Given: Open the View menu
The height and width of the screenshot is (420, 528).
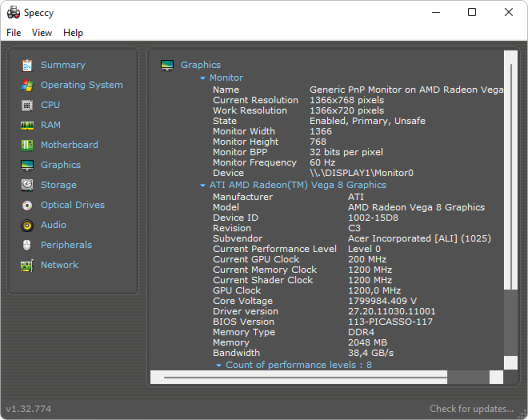Looking at the screenshot, I should tap(42, 33).
